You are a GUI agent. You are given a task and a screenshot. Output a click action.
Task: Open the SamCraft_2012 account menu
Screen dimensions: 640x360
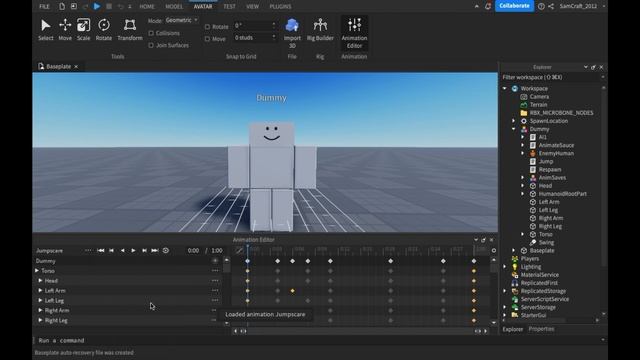coord(582,6)
